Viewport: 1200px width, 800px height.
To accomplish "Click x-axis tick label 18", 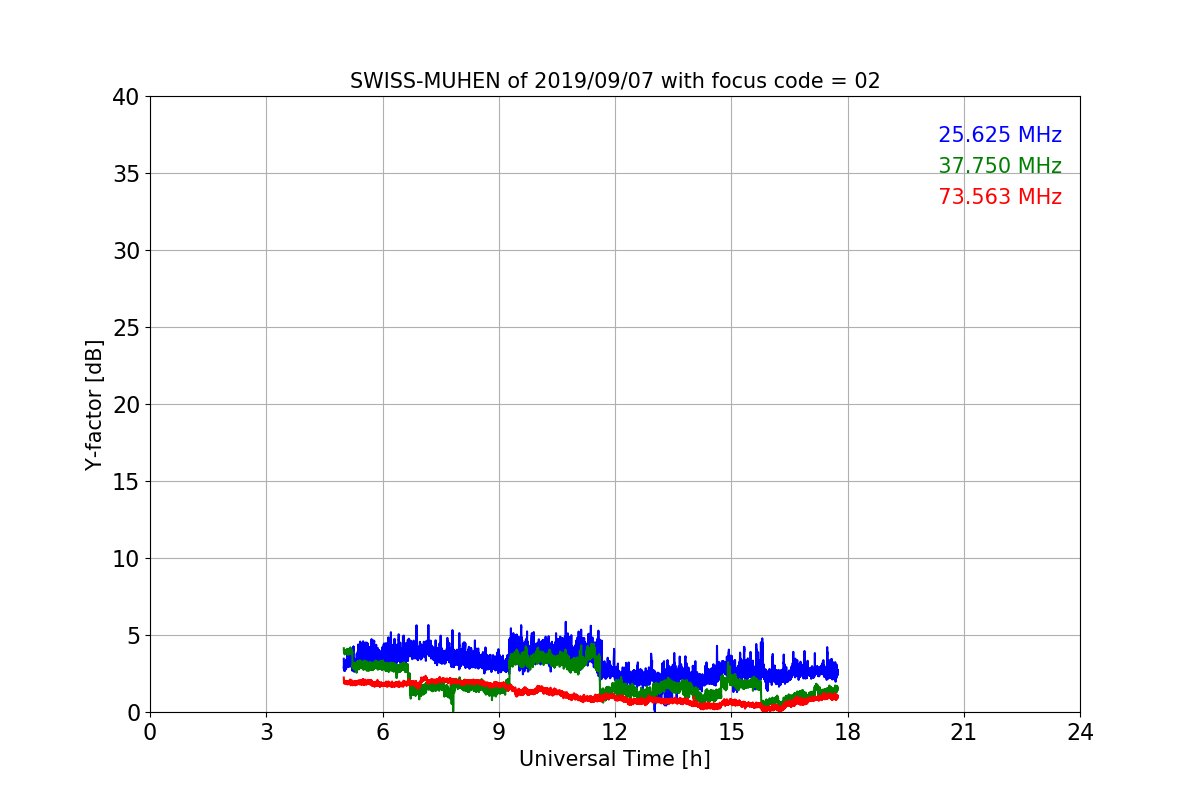I will pyautogui.click(x=848, y=732).
